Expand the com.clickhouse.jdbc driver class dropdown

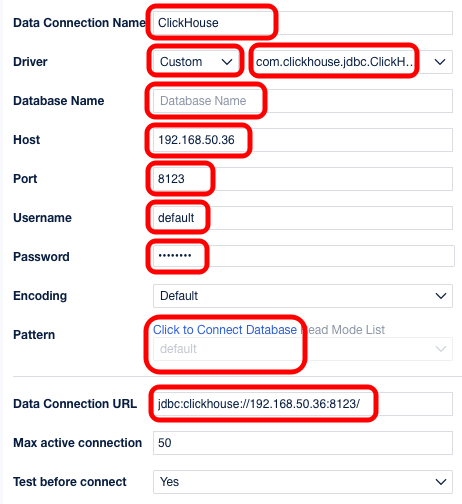coord(351,62)
